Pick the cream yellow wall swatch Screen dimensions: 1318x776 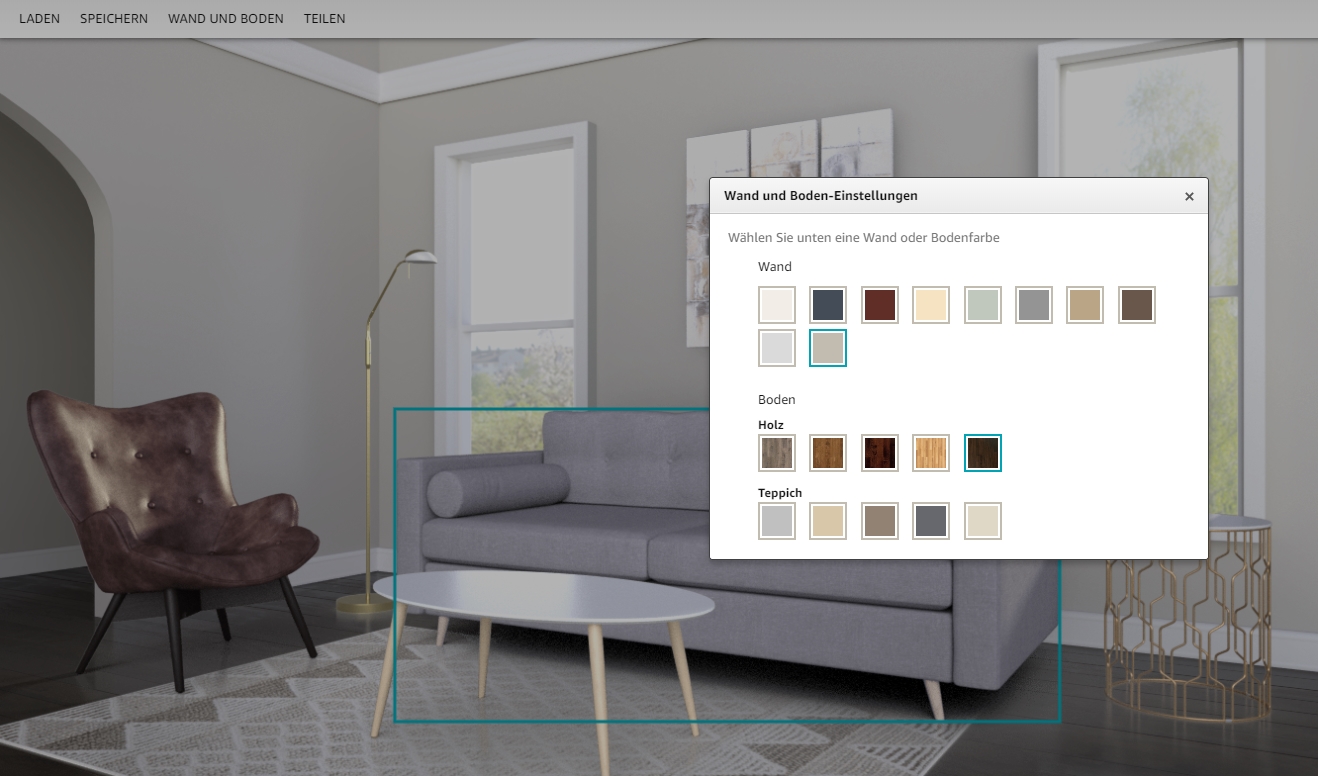pos(931,305)
